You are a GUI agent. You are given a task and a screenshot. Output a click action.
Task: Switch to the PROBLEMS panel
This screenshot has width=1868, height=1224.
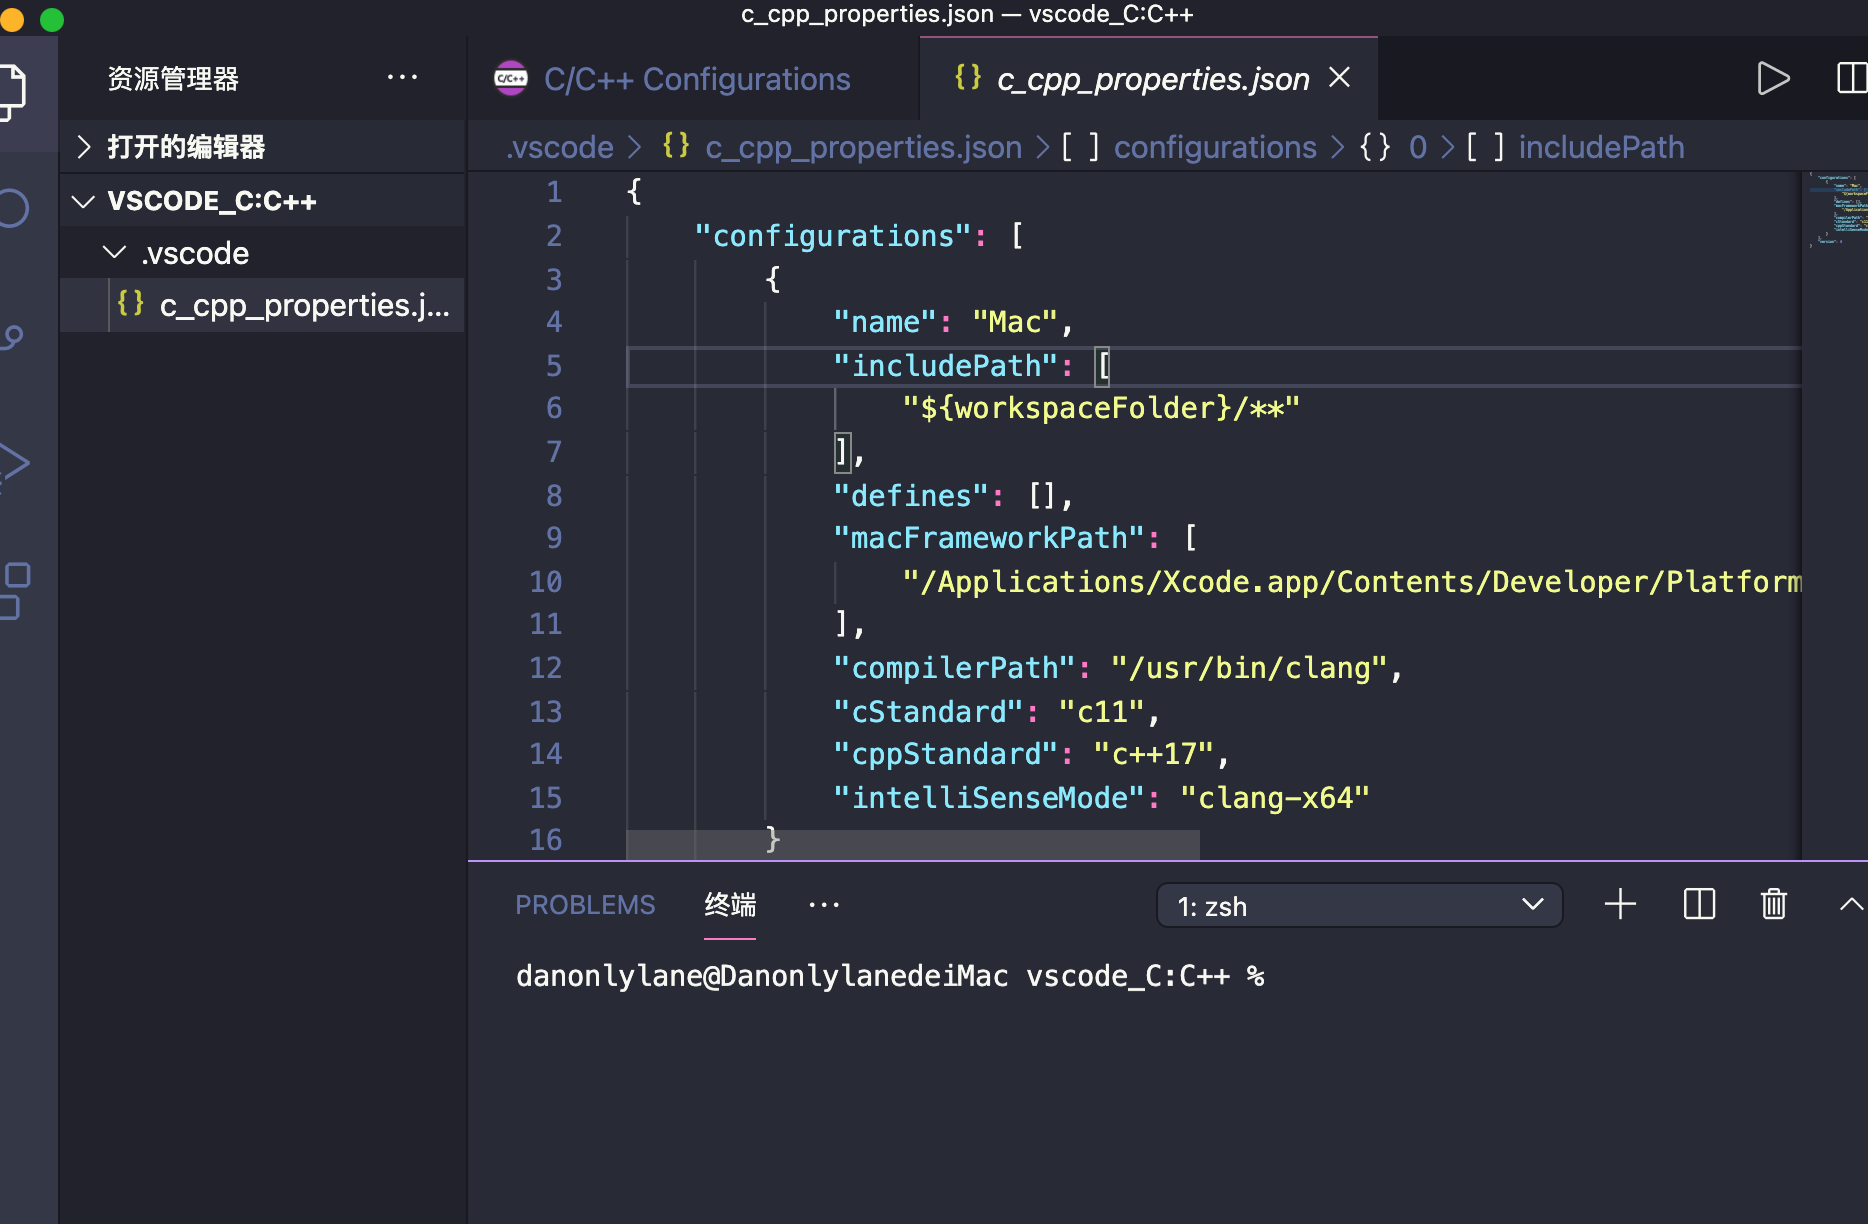click(x=585, y=904)
